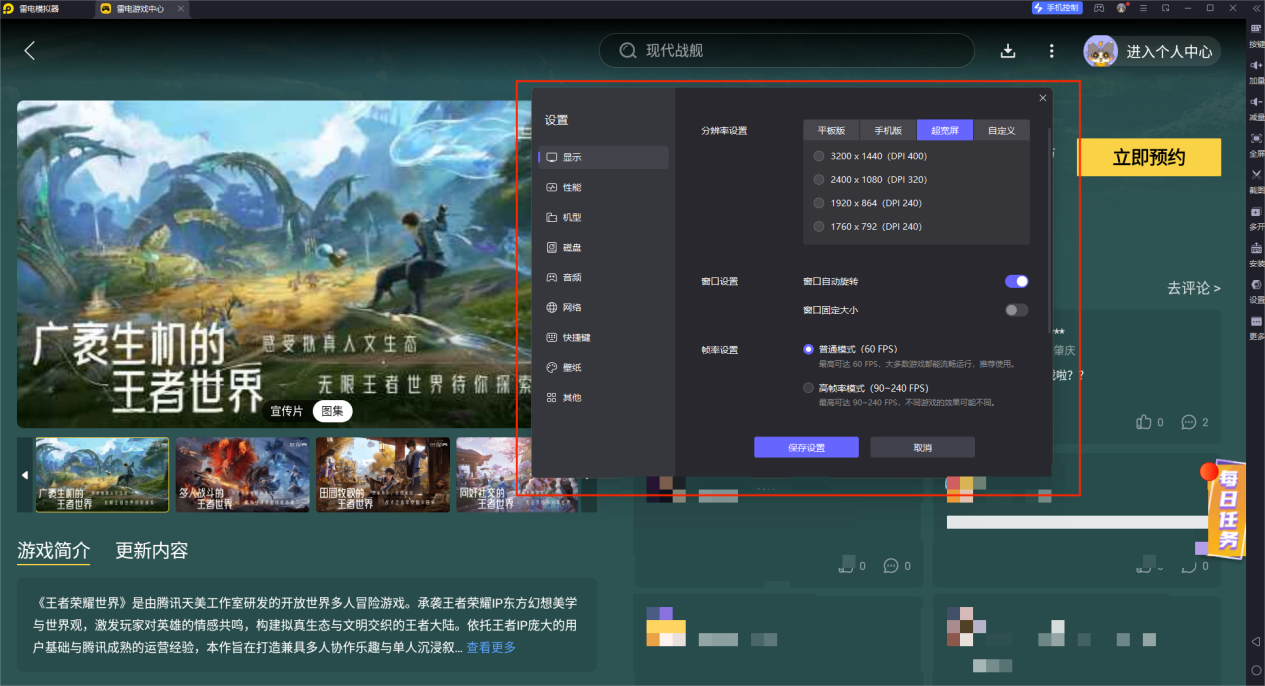1265x686 pixels.
Task: Enable the 窗口固定大小 switch
Action: point(1016,310)
